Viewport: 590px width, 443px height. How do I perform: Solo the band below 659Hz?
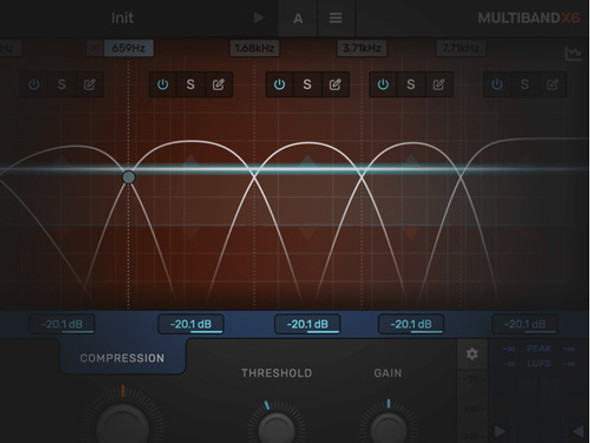[x=62, y=84]
